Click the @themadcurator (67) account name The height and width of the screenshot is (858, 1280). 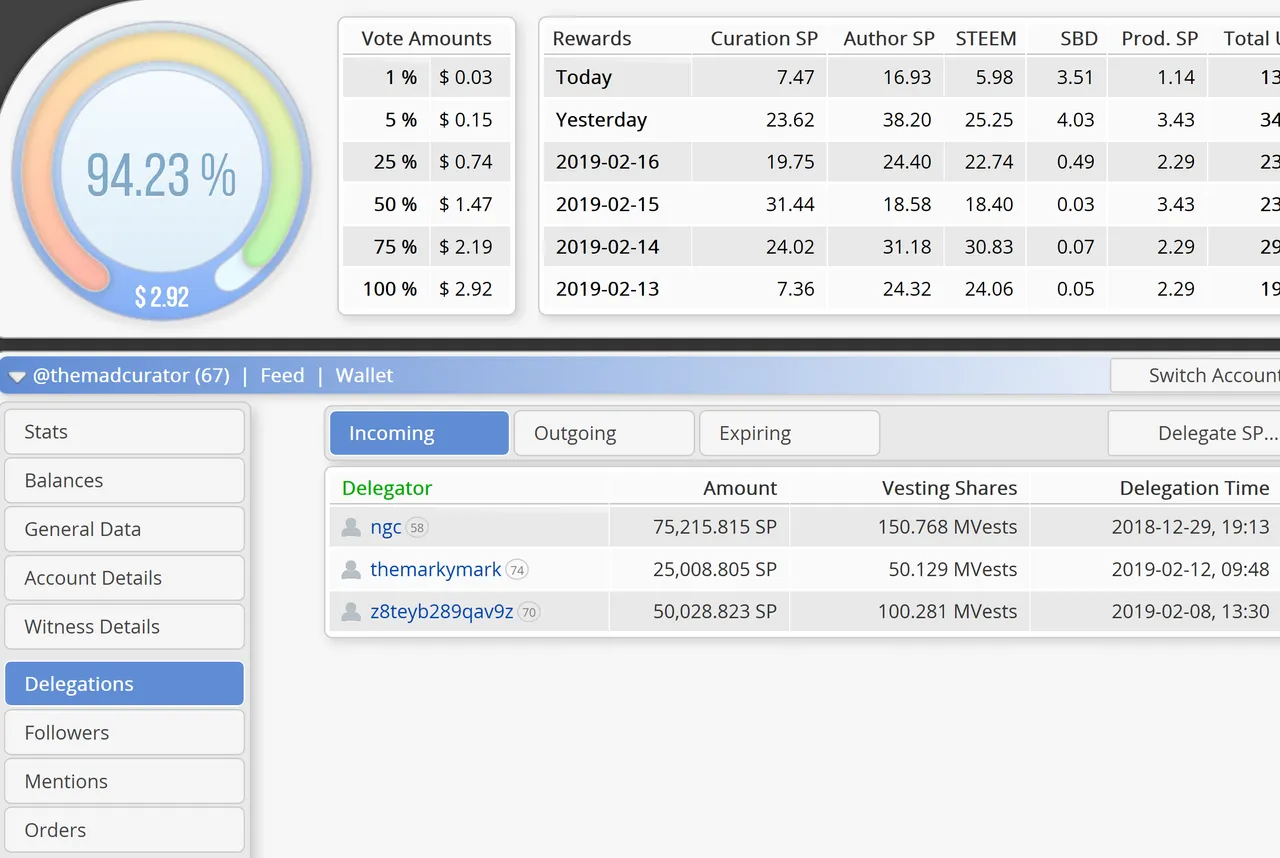pyautogui.click(x=131, y=375)
